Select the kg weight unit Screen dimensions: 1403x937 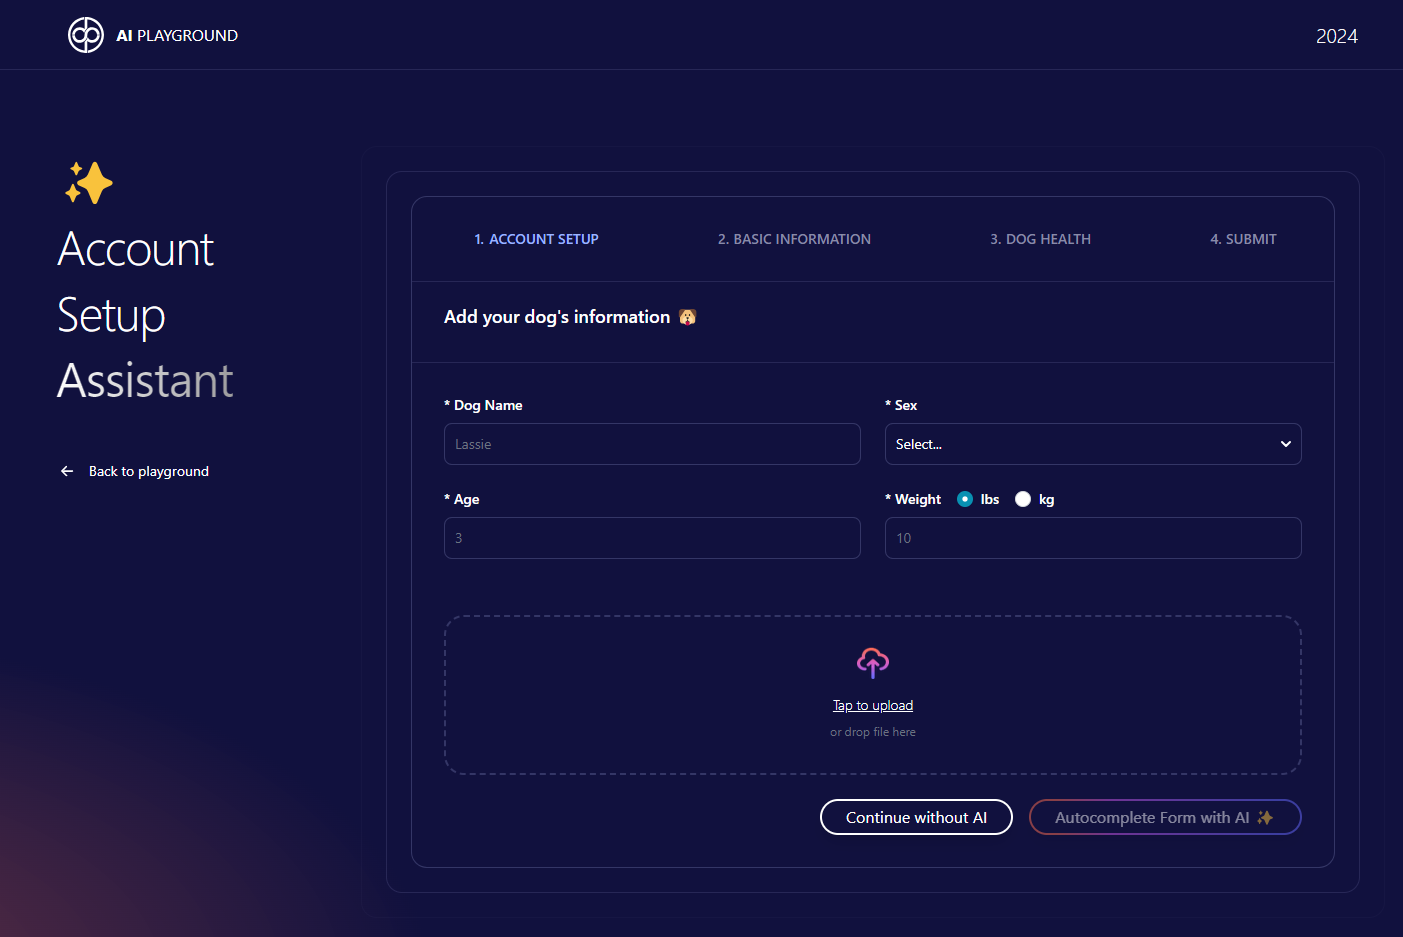pos(1023,499)
